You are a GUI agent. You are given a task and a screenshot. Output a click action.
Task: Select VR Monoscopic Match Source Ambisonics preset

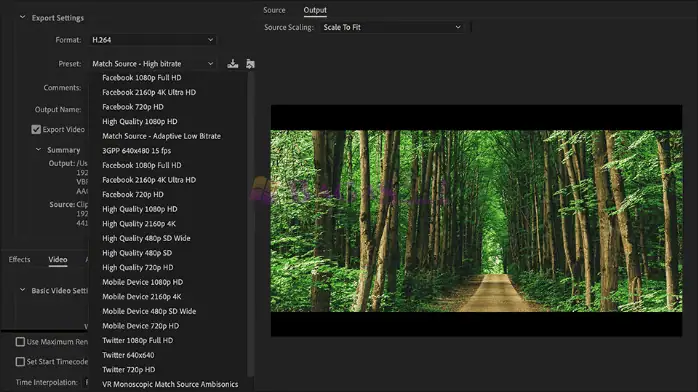pos(170,384)
